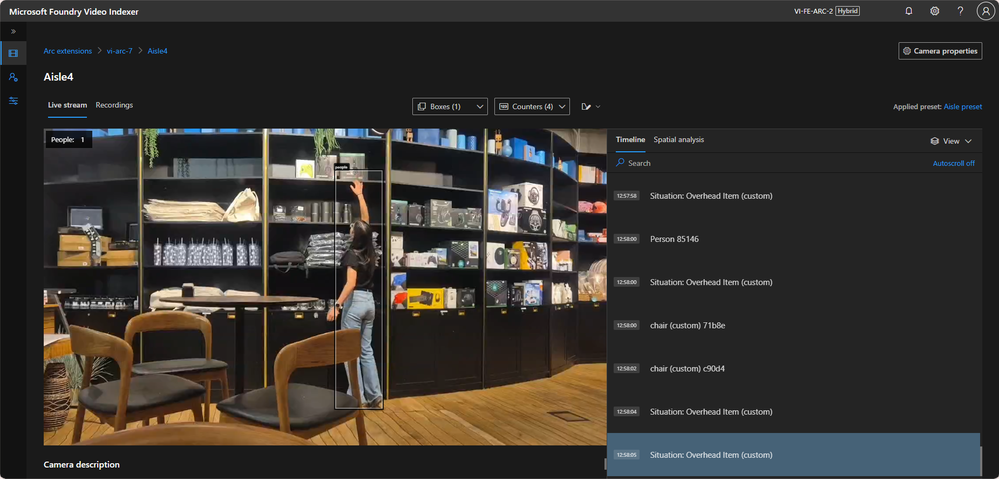Go to vi-arc-7 breadcrumb
The width and height of the screenshot is (999, 479).
click(120, 51)
